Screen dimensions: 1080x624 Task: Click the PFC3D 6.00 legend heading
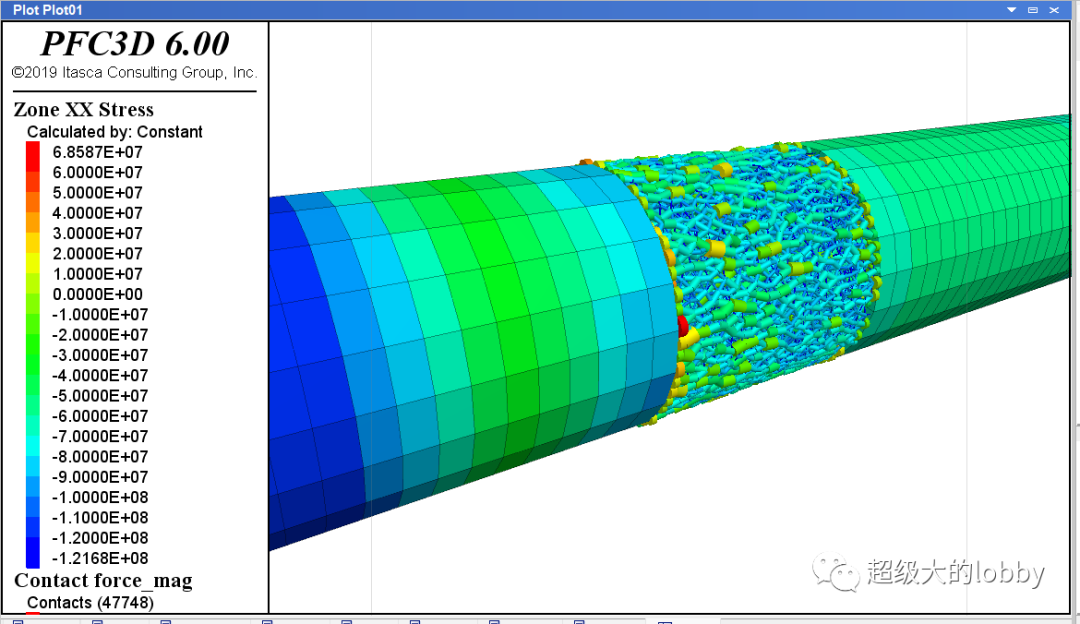(135, 43)
